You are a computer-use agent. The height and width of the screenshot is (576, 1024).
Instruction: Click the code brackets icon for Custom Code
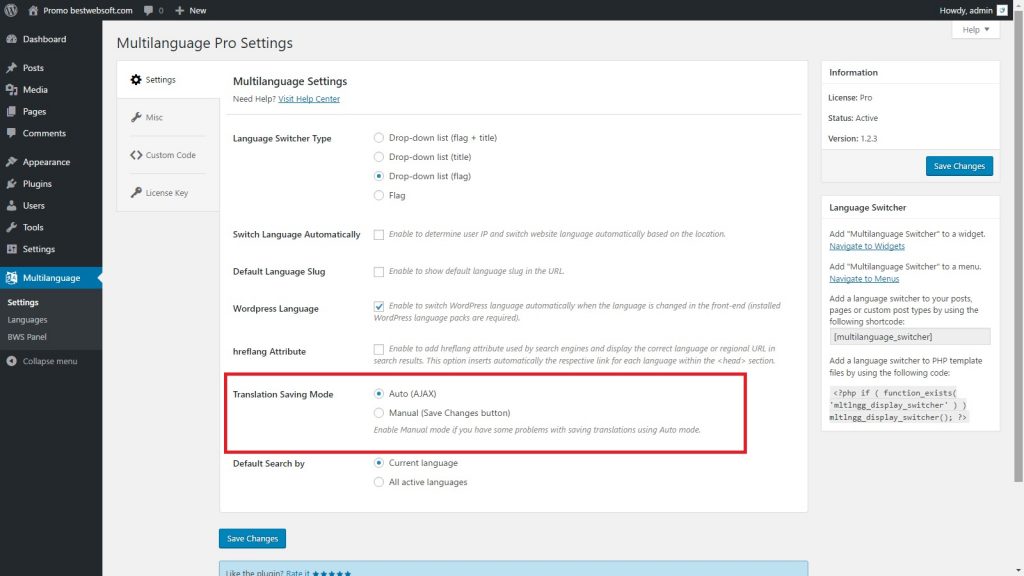(x=136, y=155)
